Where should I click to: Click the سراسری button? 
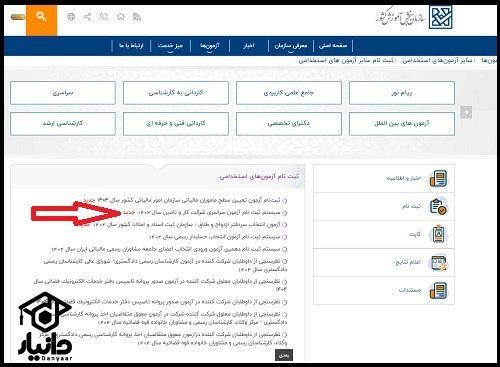[x=63, y=93]
